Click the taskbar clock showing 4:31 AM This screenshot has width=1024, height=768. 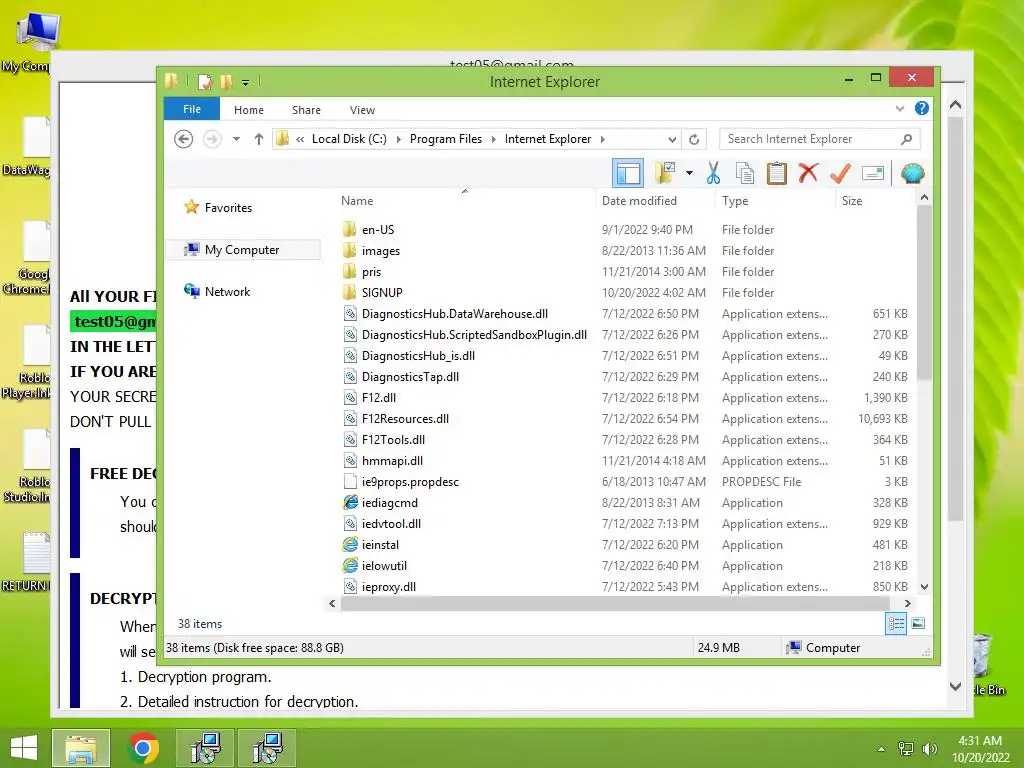click(980, 749)
